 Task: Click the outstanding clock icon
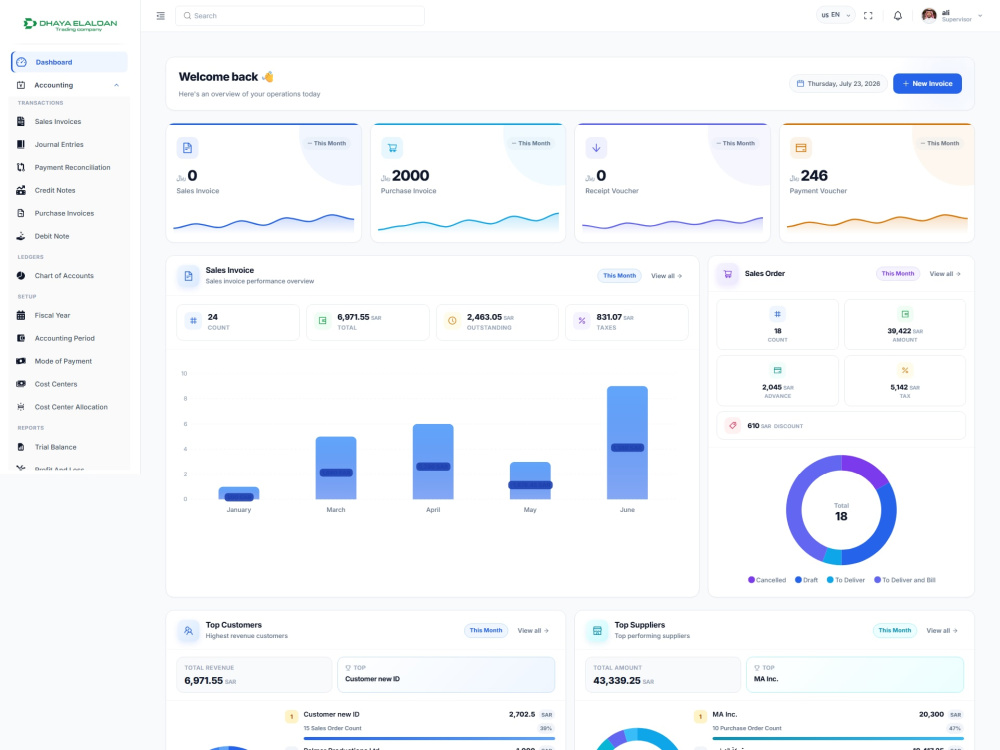pyautogui.click(x=452, y=321)
